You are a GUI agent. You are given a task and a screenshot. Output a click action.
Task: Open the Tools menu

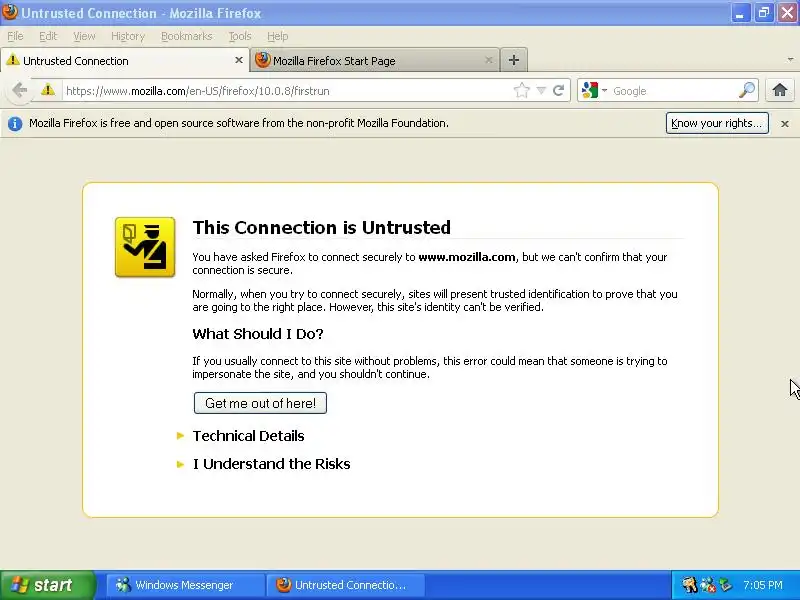click(240, 36)
